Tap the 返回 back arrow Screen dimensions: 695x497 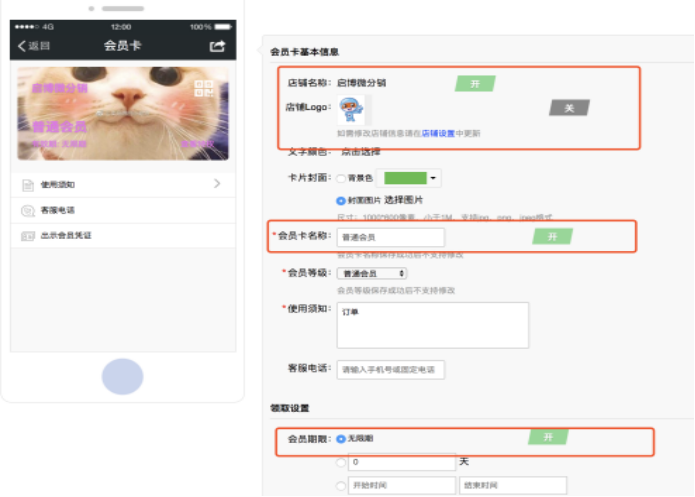[x=33, y=46]
